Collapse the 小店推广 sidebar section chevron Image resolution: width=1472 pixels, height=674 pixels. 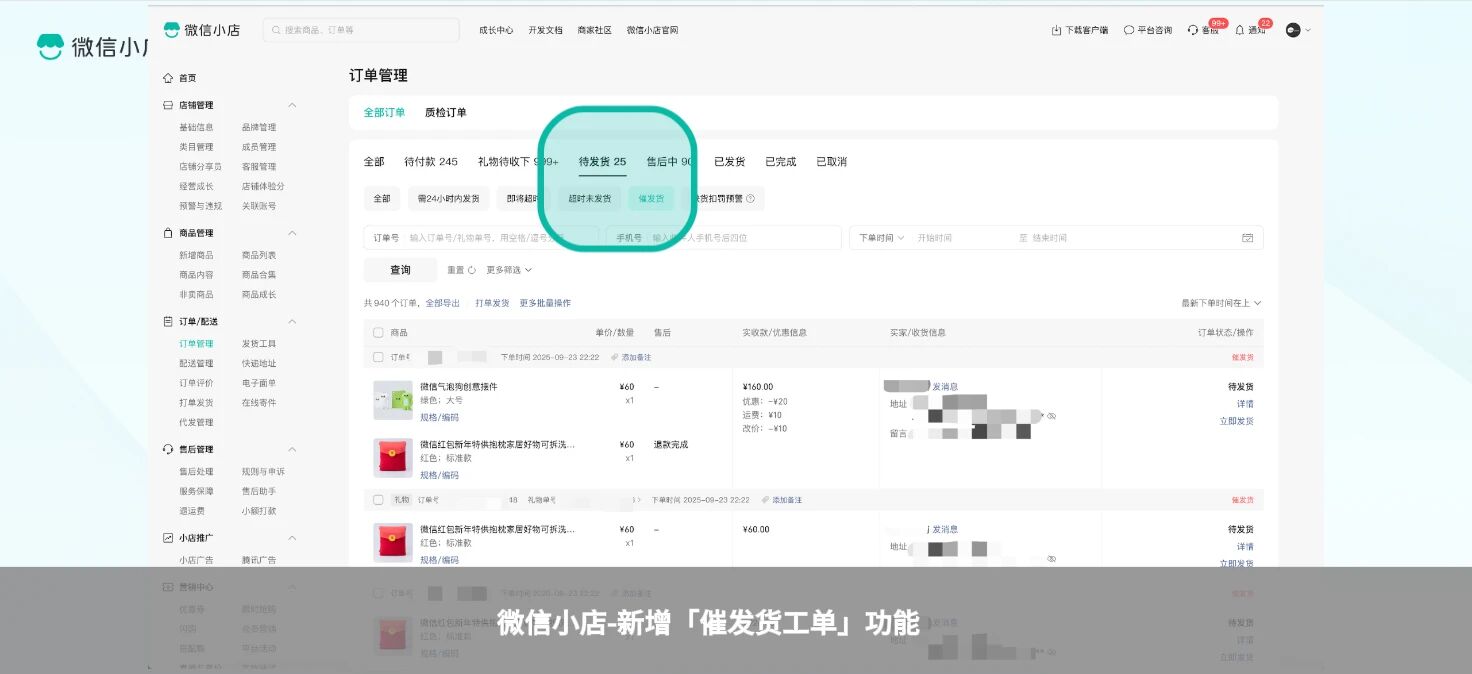(x=292, y=538)
